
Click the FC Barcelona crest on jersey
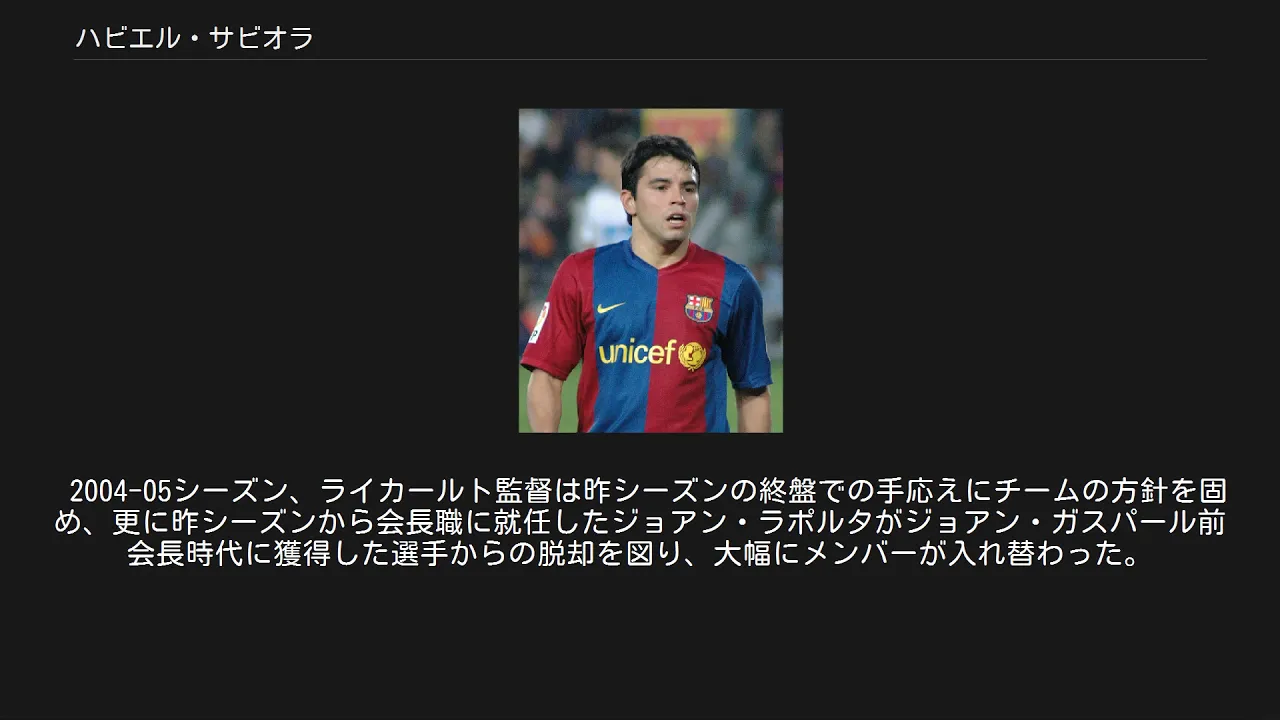click(x=698, y=308)
